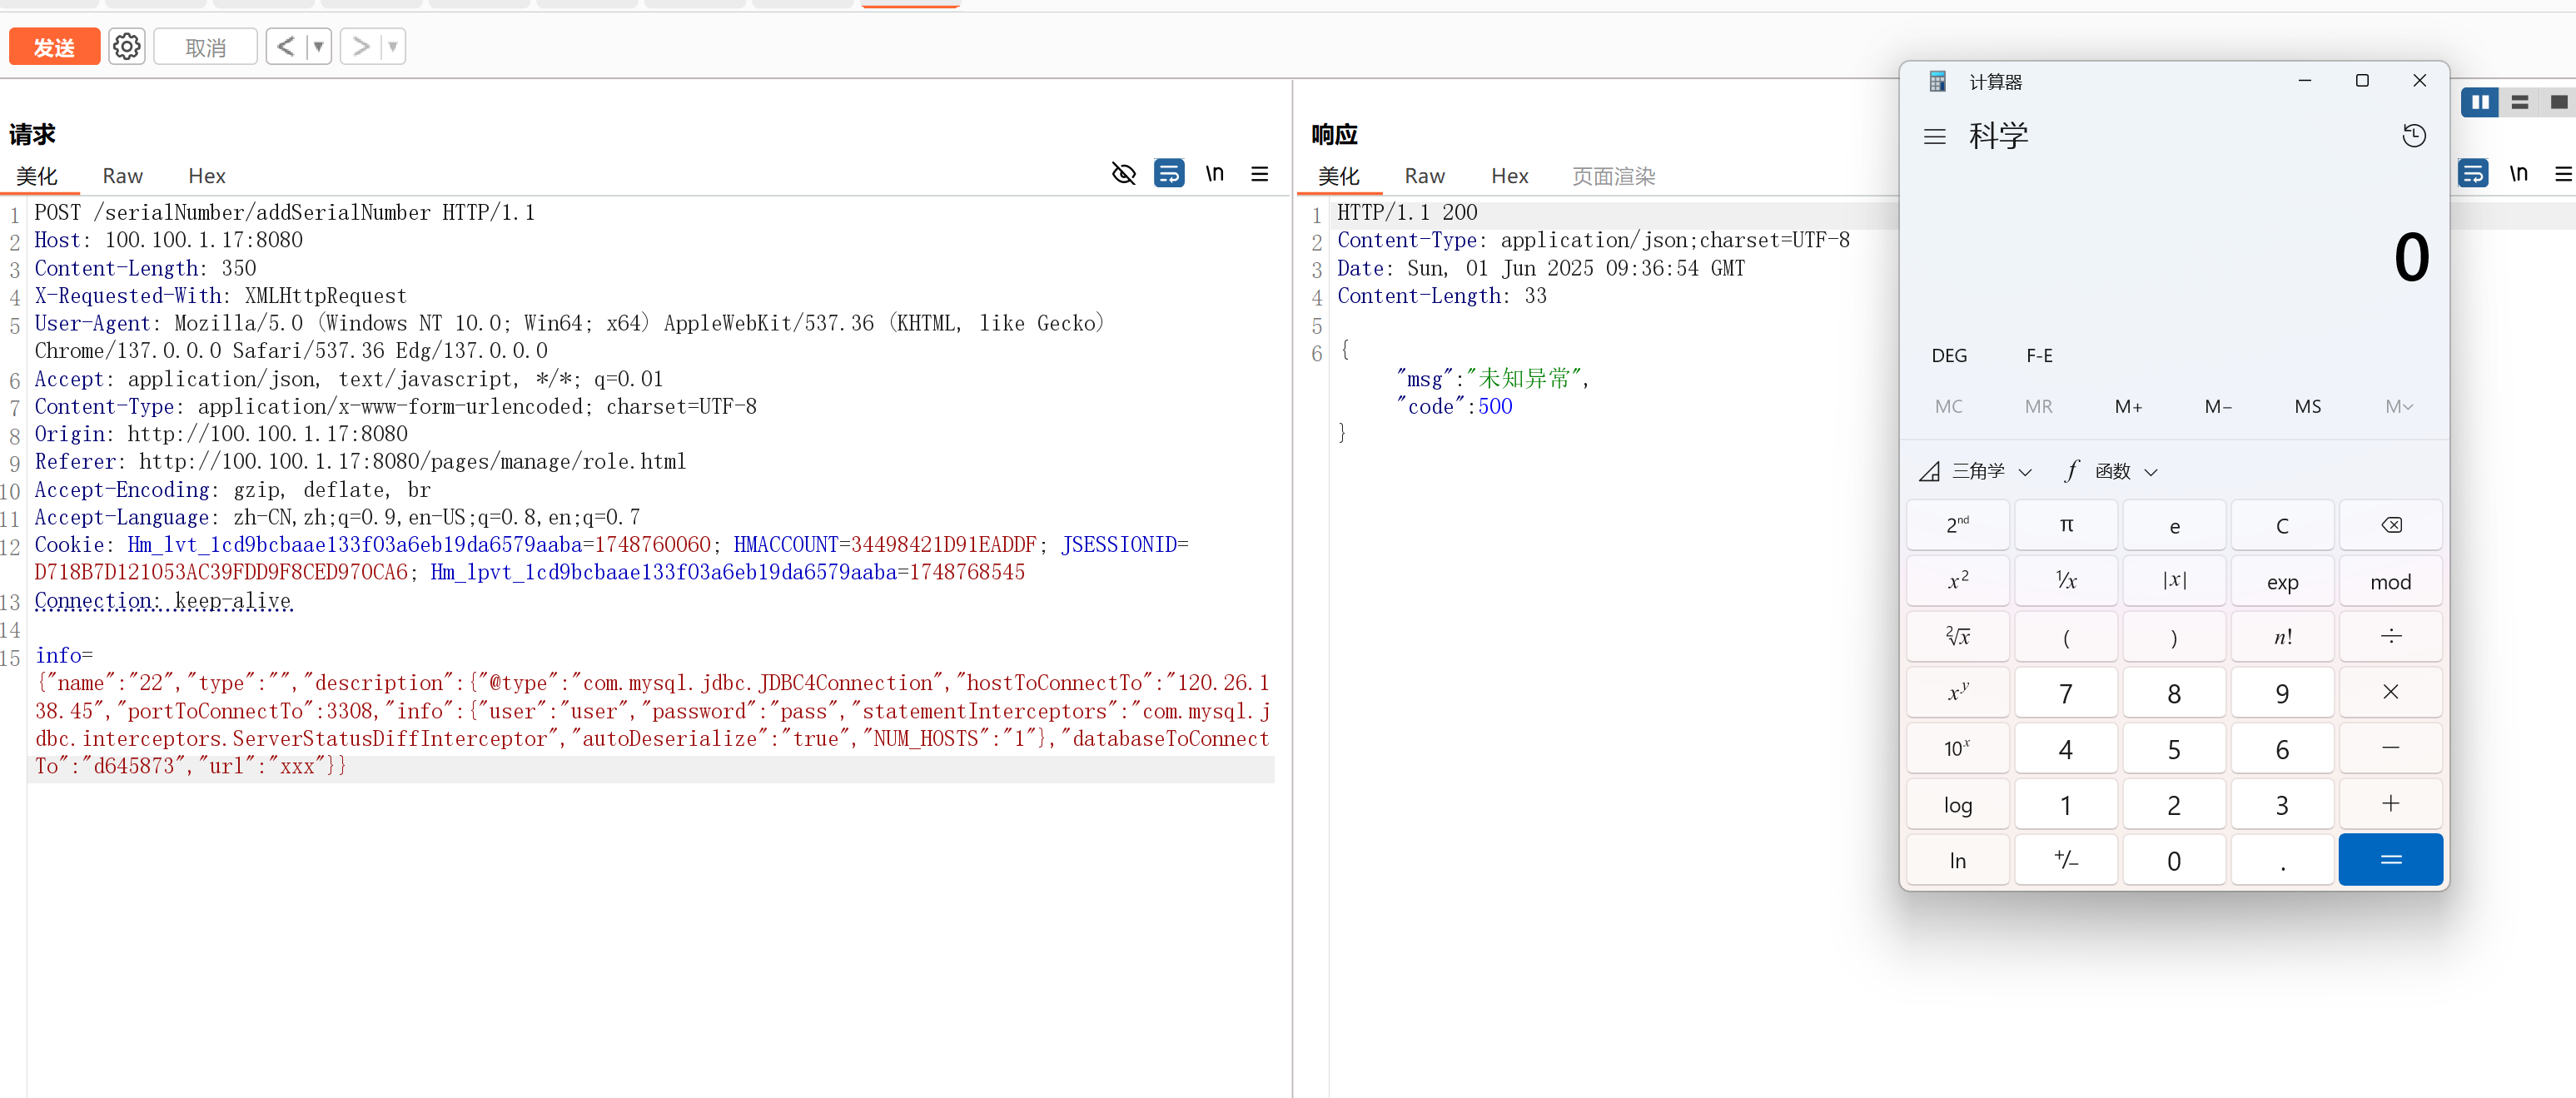Click the Calculator display showing 0

2411,258
